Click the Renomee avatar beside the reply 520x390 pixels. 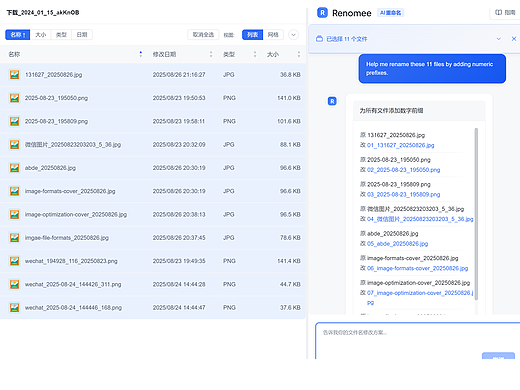332,101
